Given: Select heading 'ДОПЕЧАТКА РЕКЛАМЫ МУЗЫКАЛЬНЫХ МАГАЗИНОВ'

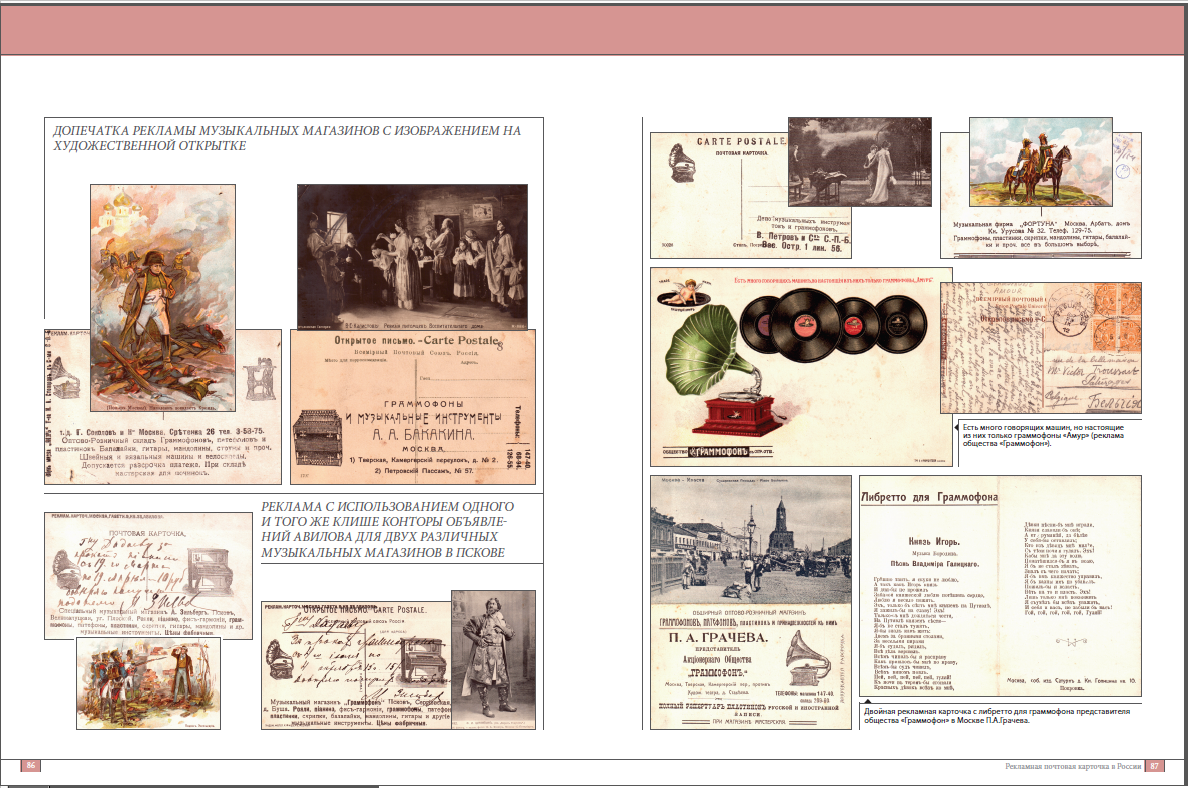Looking at the screenshot, I should (287, 138).
